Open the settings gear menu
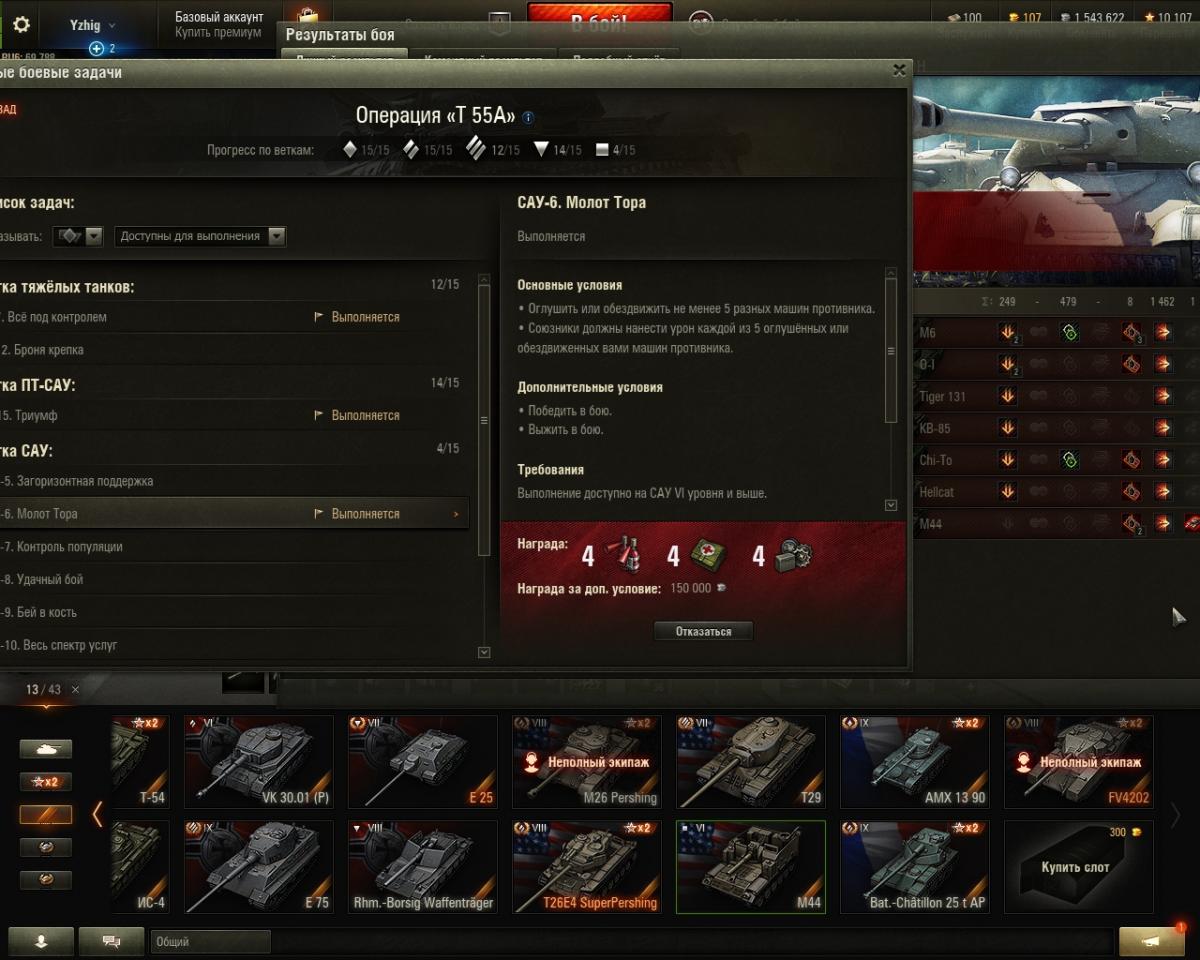Viewport: 1200px width, 960px height. [x=20, y=25]
